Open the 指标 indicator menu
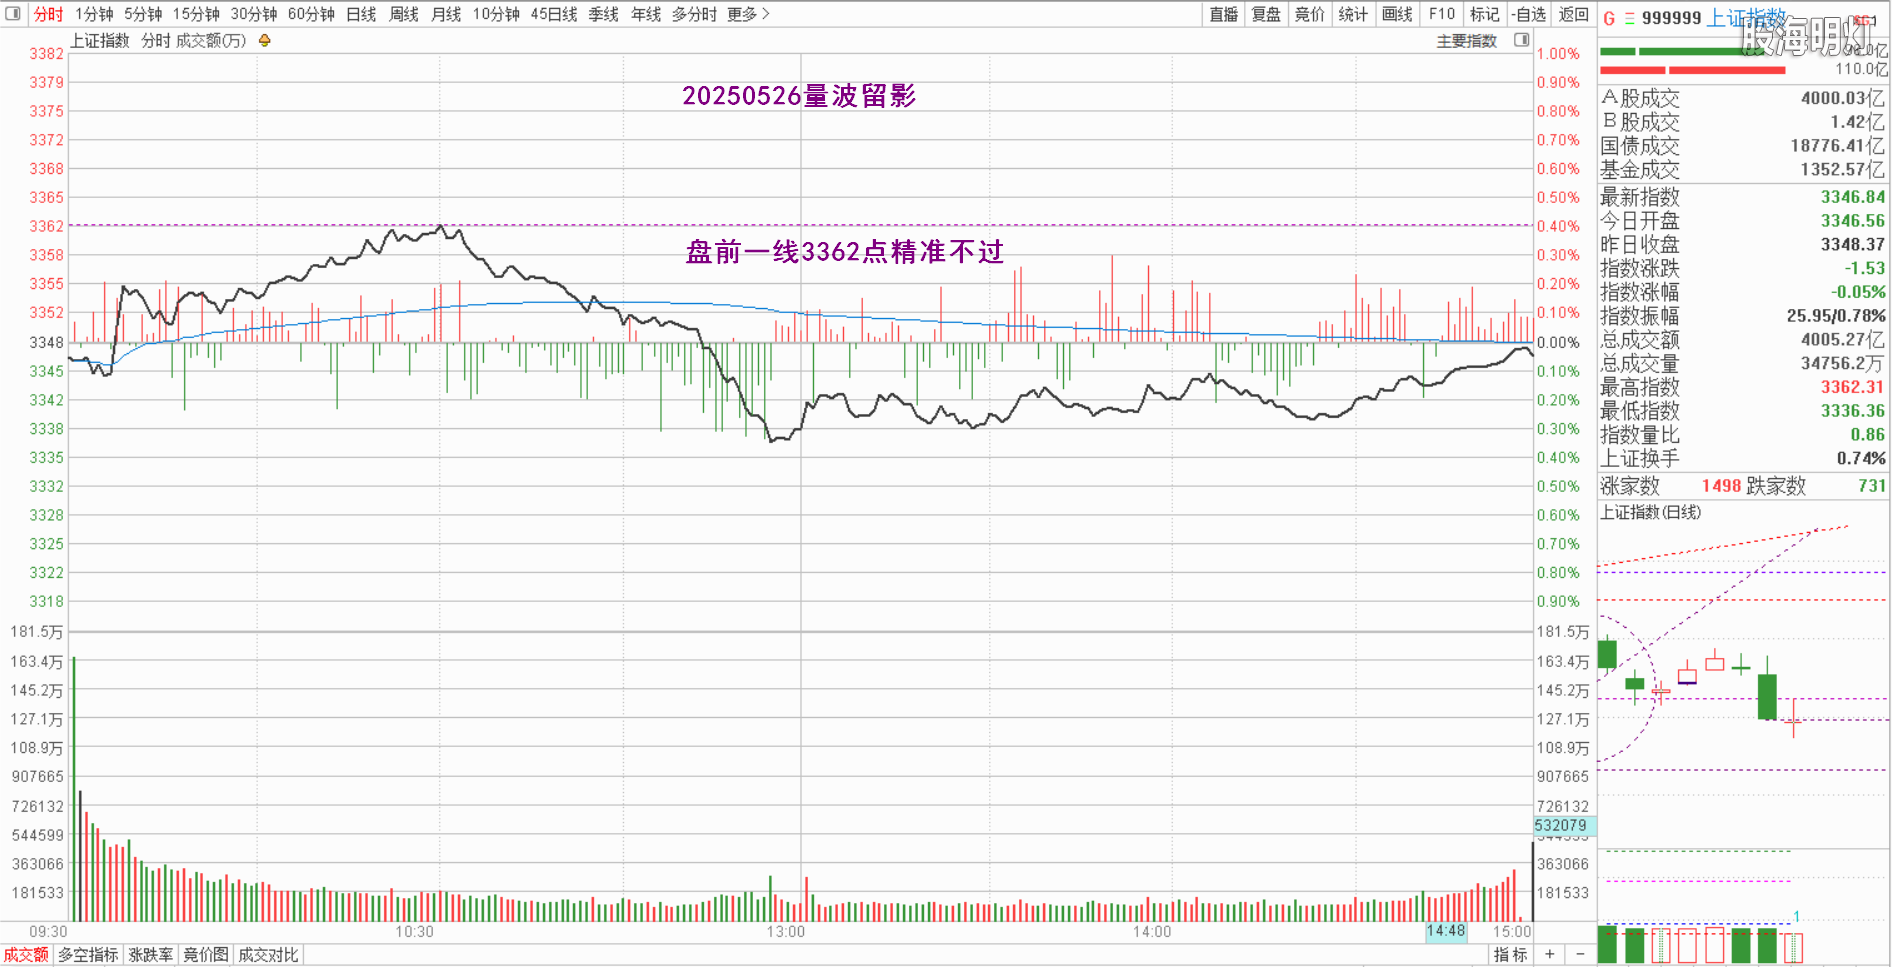 pyautogui.click(x=1510, y=955)
